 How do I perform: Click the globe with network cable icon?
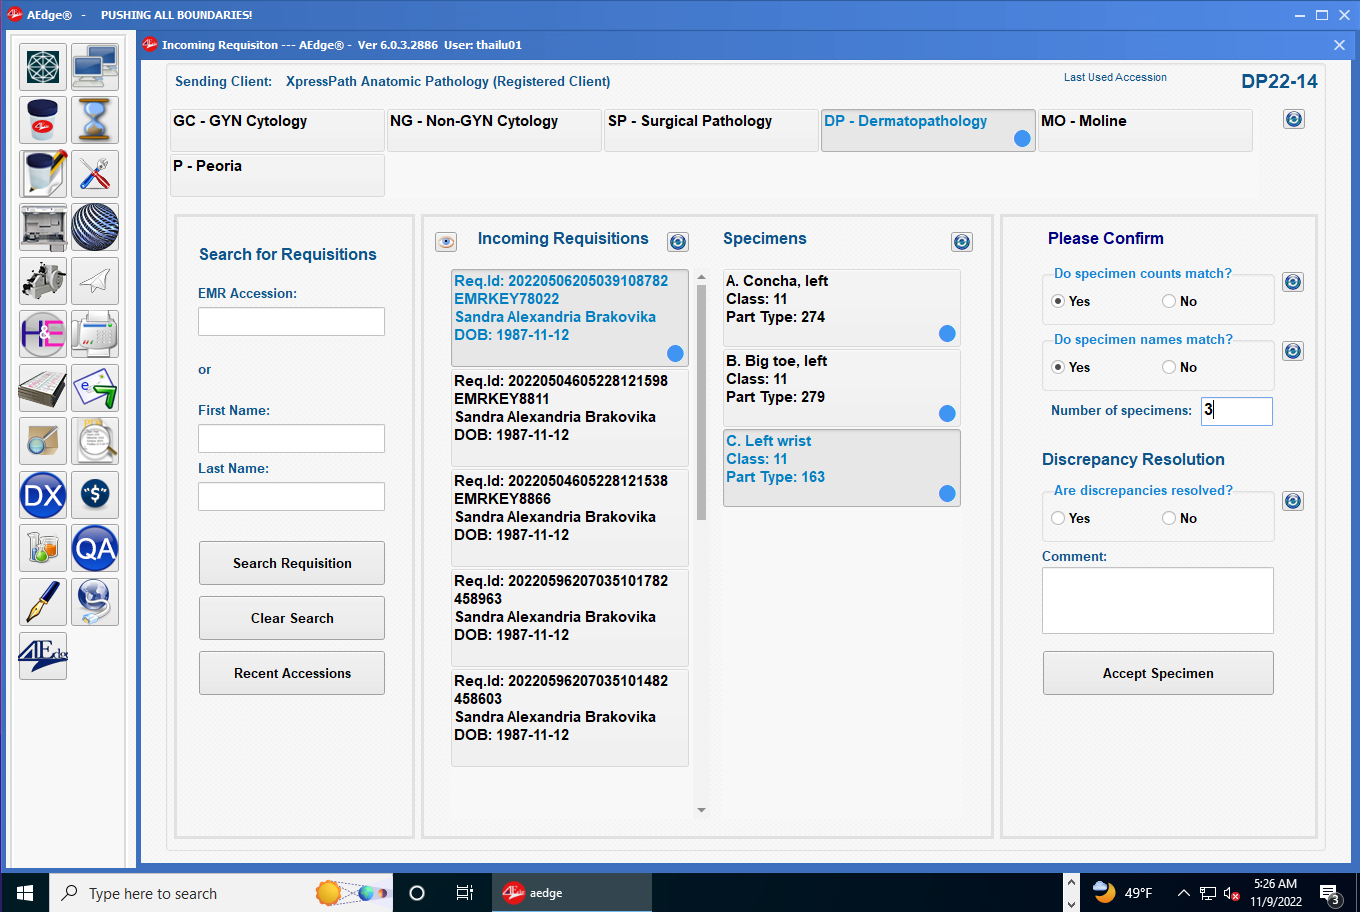(95, 602)
